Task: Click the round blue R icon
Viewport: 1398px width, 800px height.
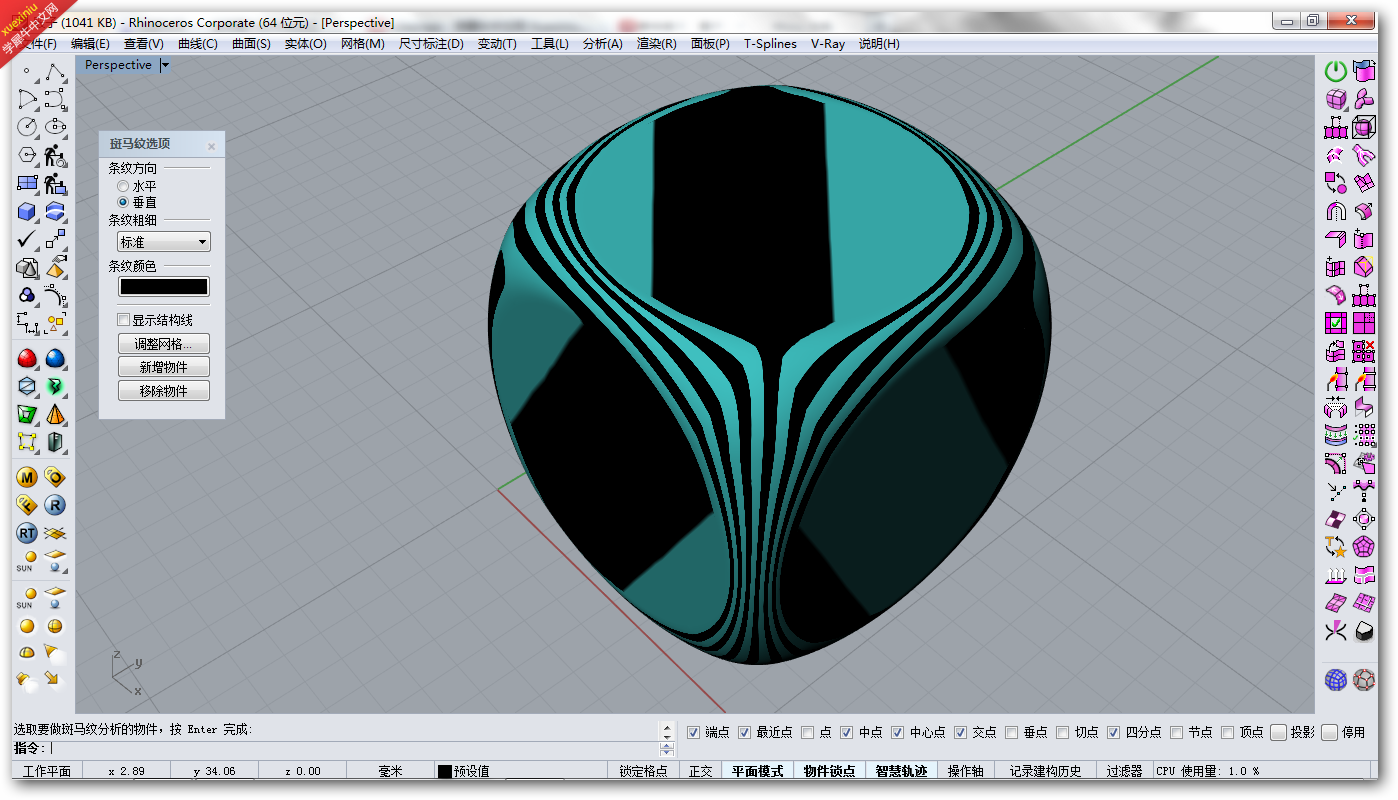Action: [x=56, y=505]
